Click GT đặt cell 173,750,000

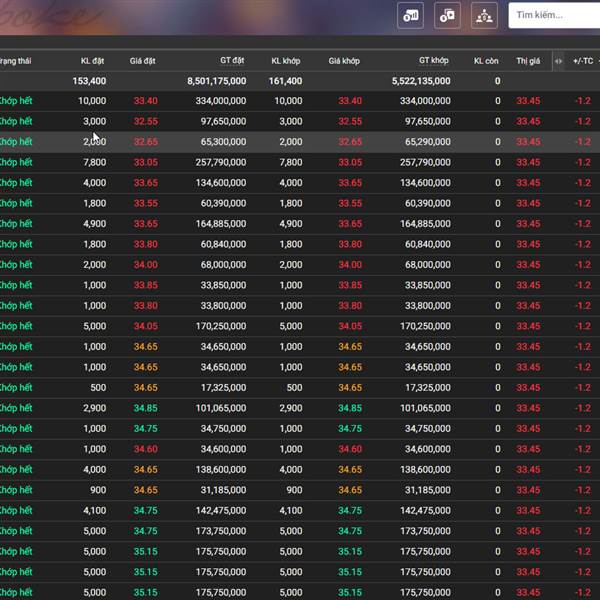click(x=221, y=531)
